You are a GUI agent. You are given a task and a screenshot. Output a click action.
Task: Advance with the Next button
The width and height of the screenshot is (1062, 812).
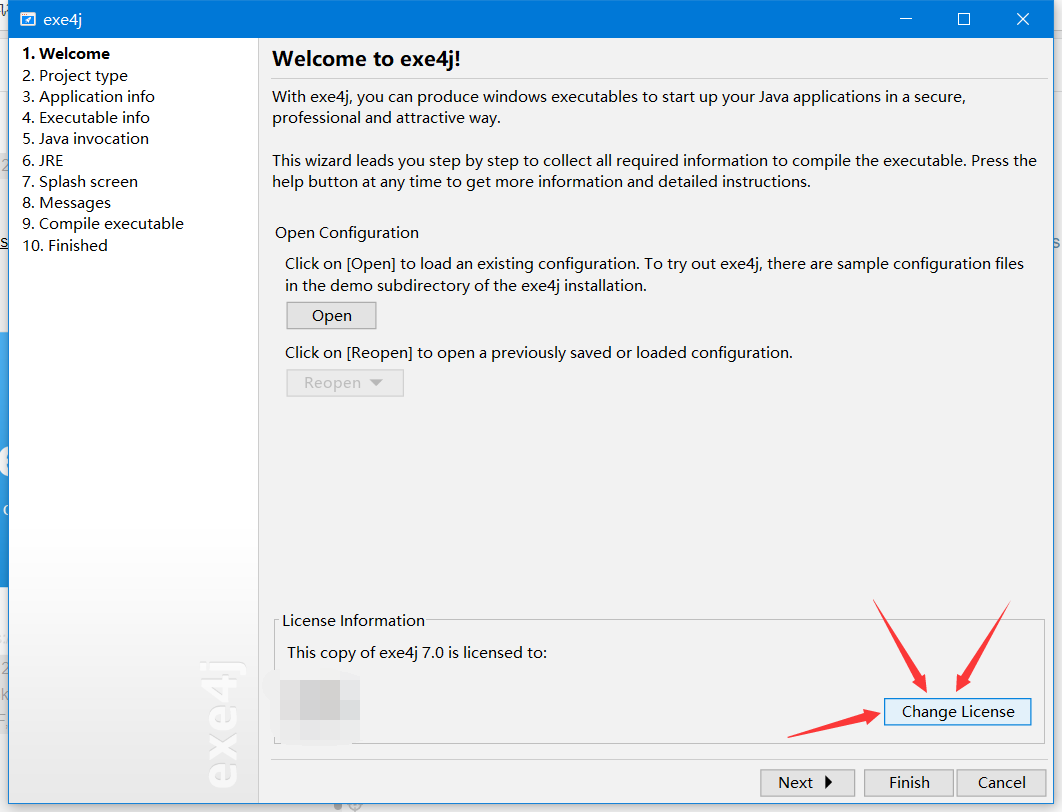point(807,783)
